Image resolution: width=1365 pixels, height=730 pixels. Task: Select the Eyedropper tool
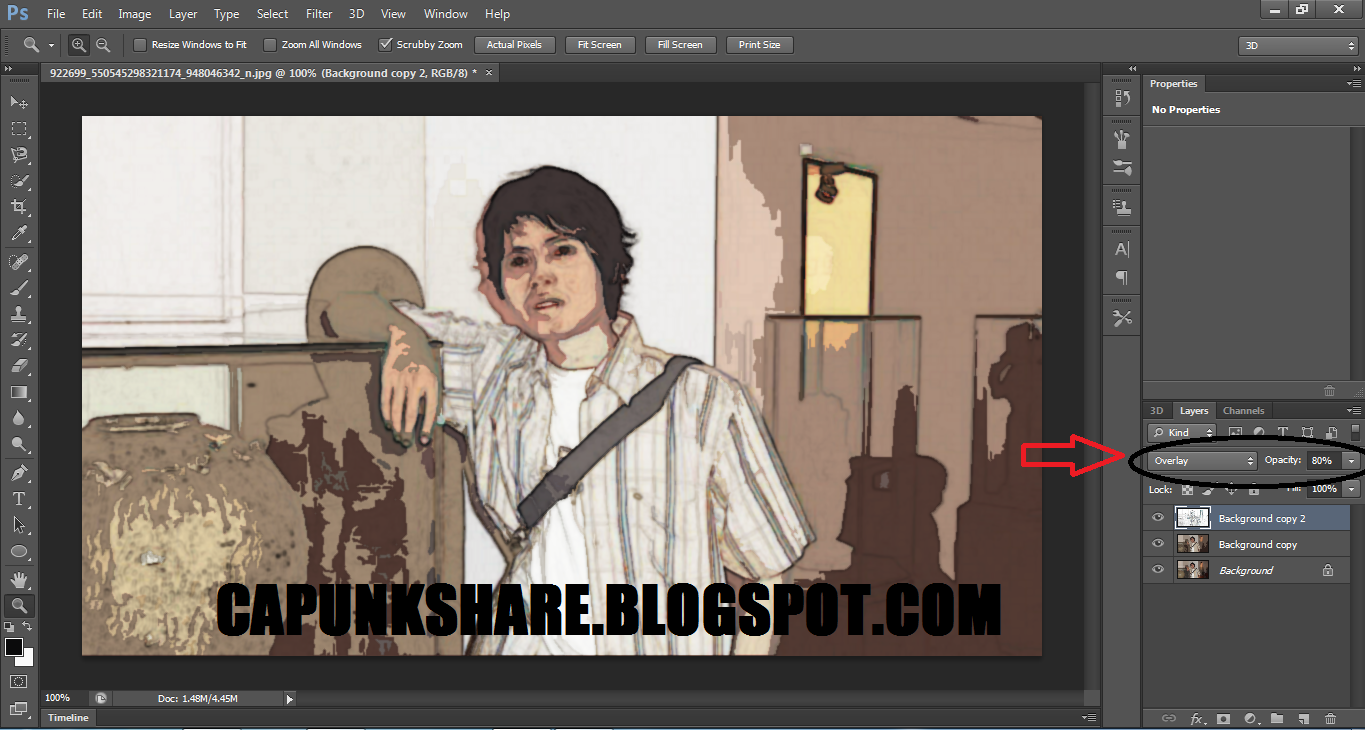pos(19,234)
